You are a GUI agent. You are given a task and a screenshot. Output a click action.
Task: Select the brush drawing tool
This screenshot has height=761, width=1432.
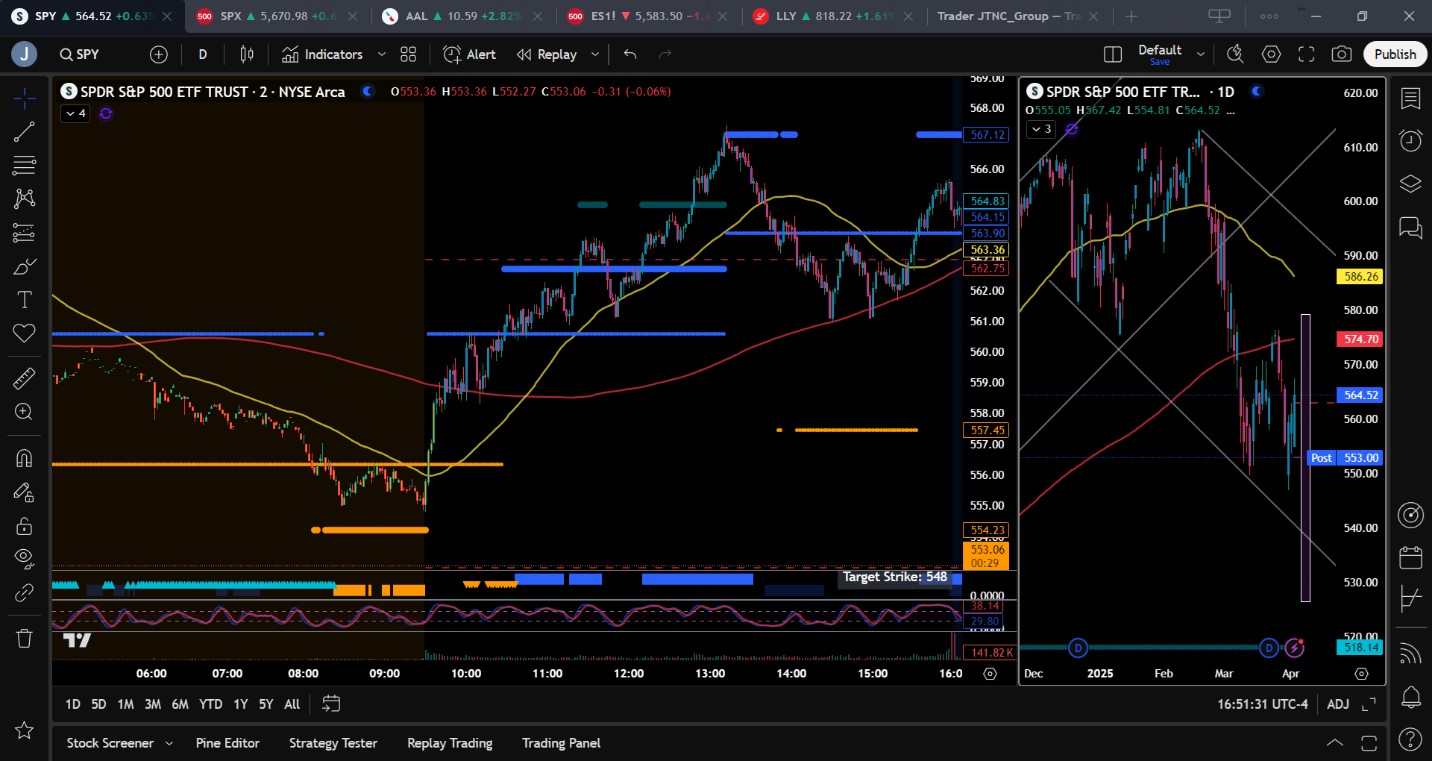click(24, 267)
